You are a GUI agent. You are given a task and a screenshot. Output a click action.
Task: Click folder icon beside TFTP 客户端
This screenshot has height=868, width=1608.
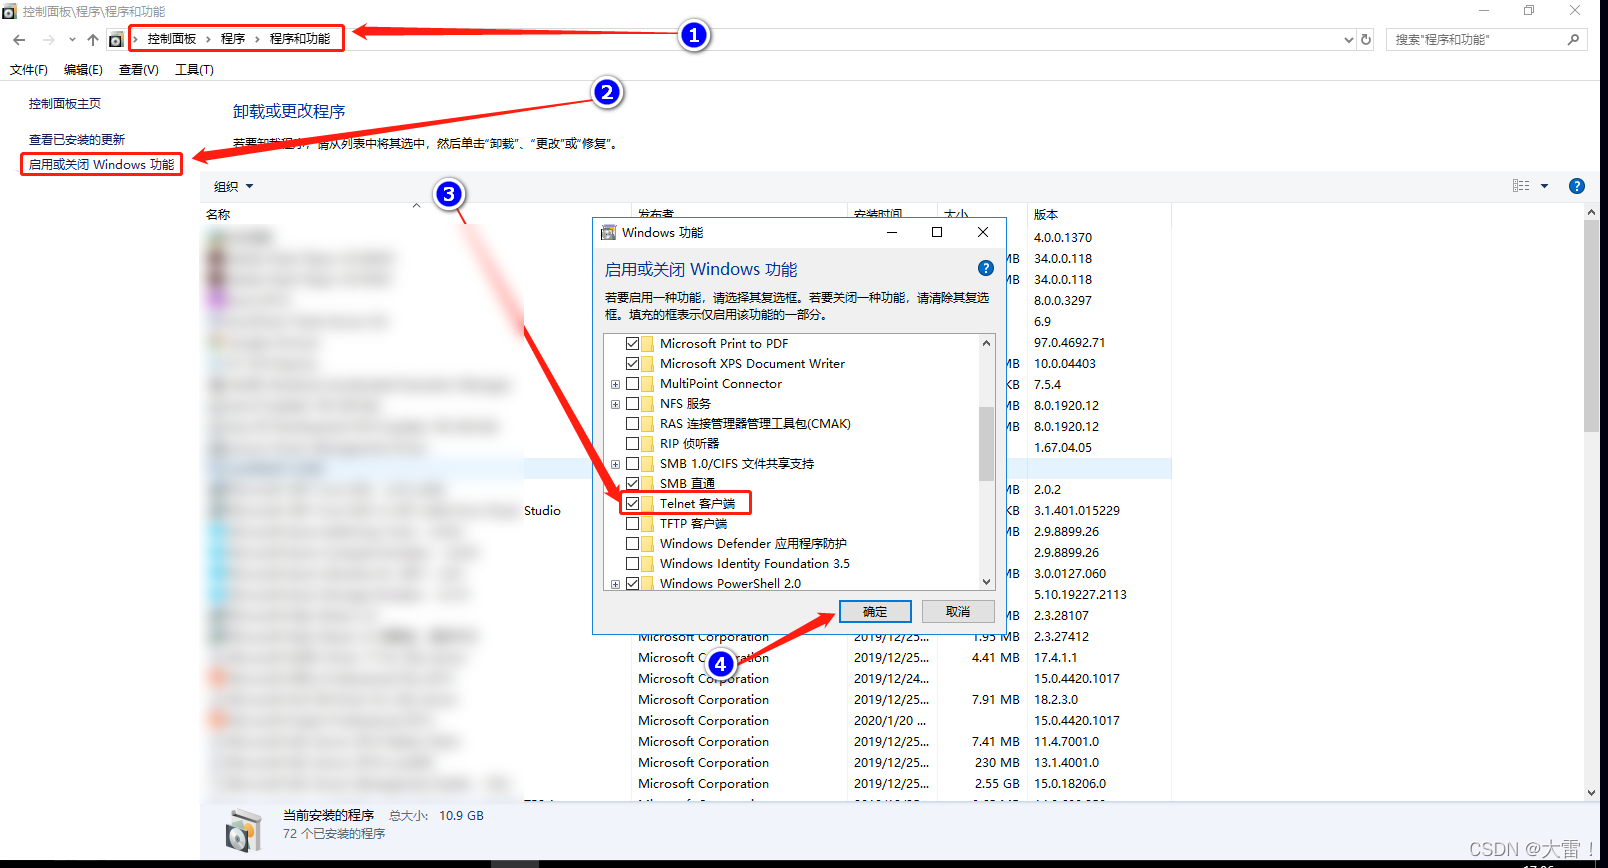click(x=648, y=524)
